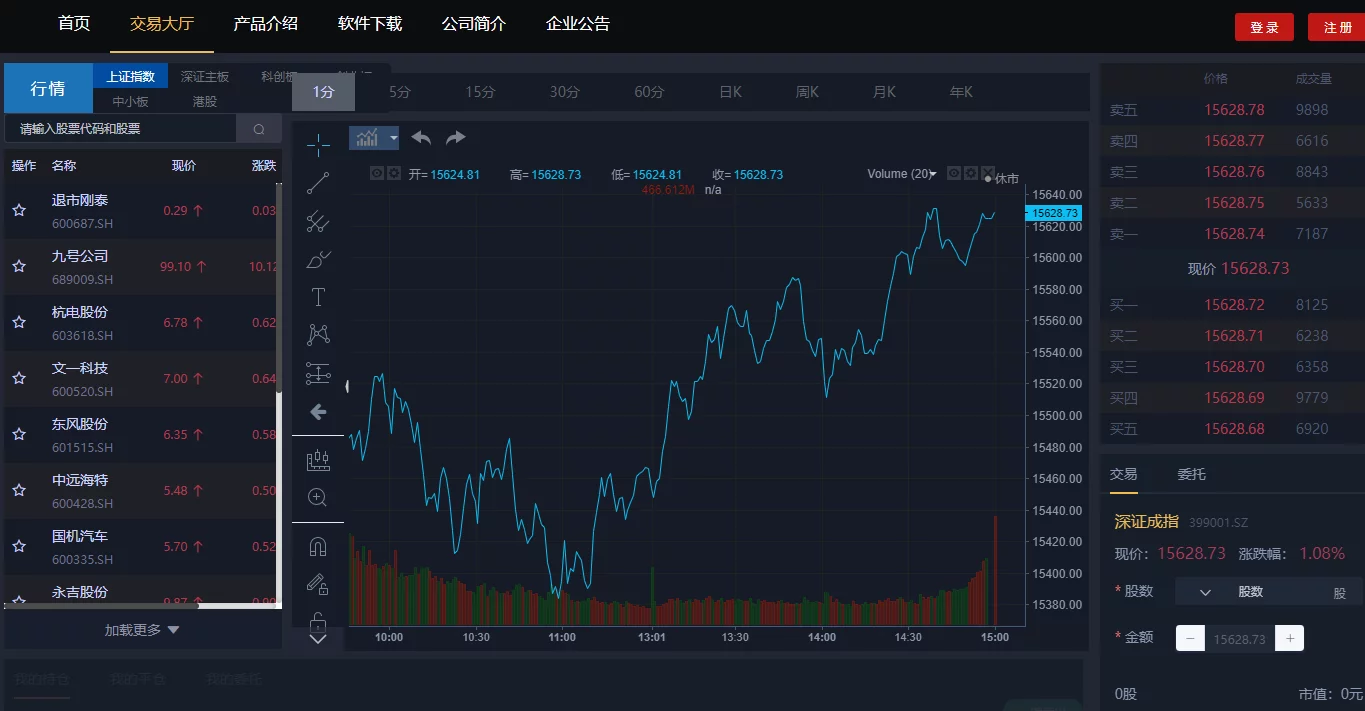Hide the main series using eye icon
Image resolution: width=1365 pixels, height=711 pixels.
tap(377, 173)
